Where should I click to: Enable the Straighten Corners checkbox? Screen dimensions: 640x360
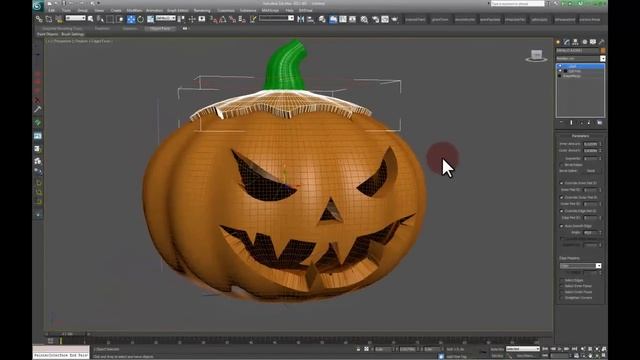point(562,298)
